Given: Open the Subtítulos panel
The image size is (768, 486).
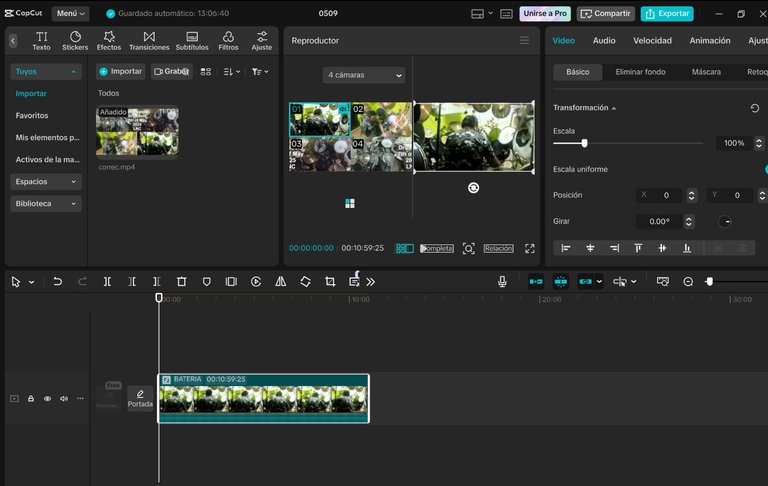Looking at the screenshot, I should pyautogui.click(x=192, y=41).
